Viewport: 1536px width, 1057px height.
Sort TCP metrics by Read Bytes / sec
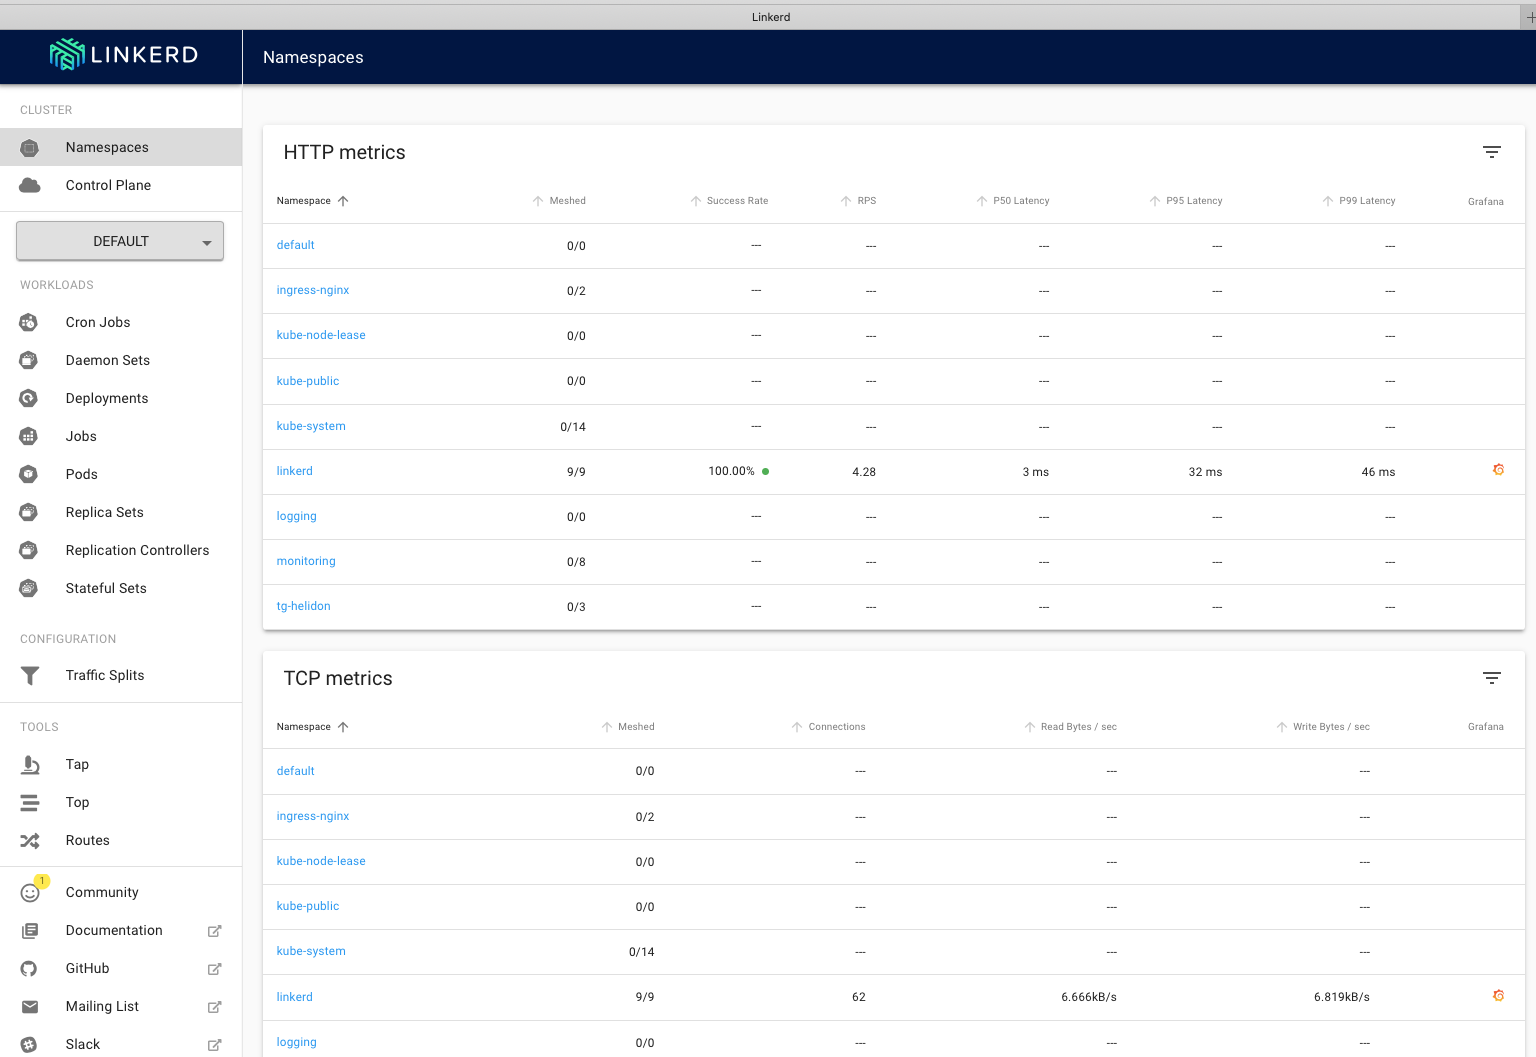(x=1070, y=727)
